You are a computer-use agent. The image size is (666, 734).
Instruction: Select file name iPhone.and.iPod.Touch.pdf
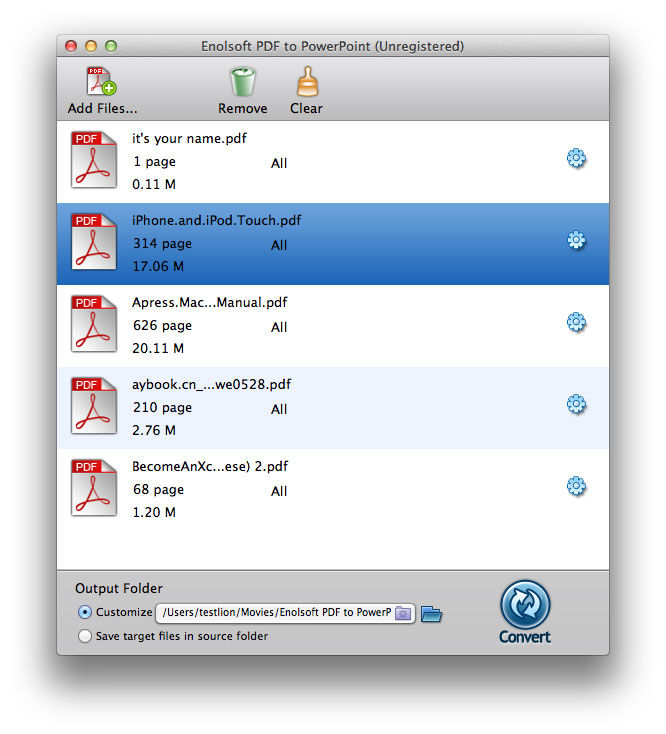[x=216, y=220]
